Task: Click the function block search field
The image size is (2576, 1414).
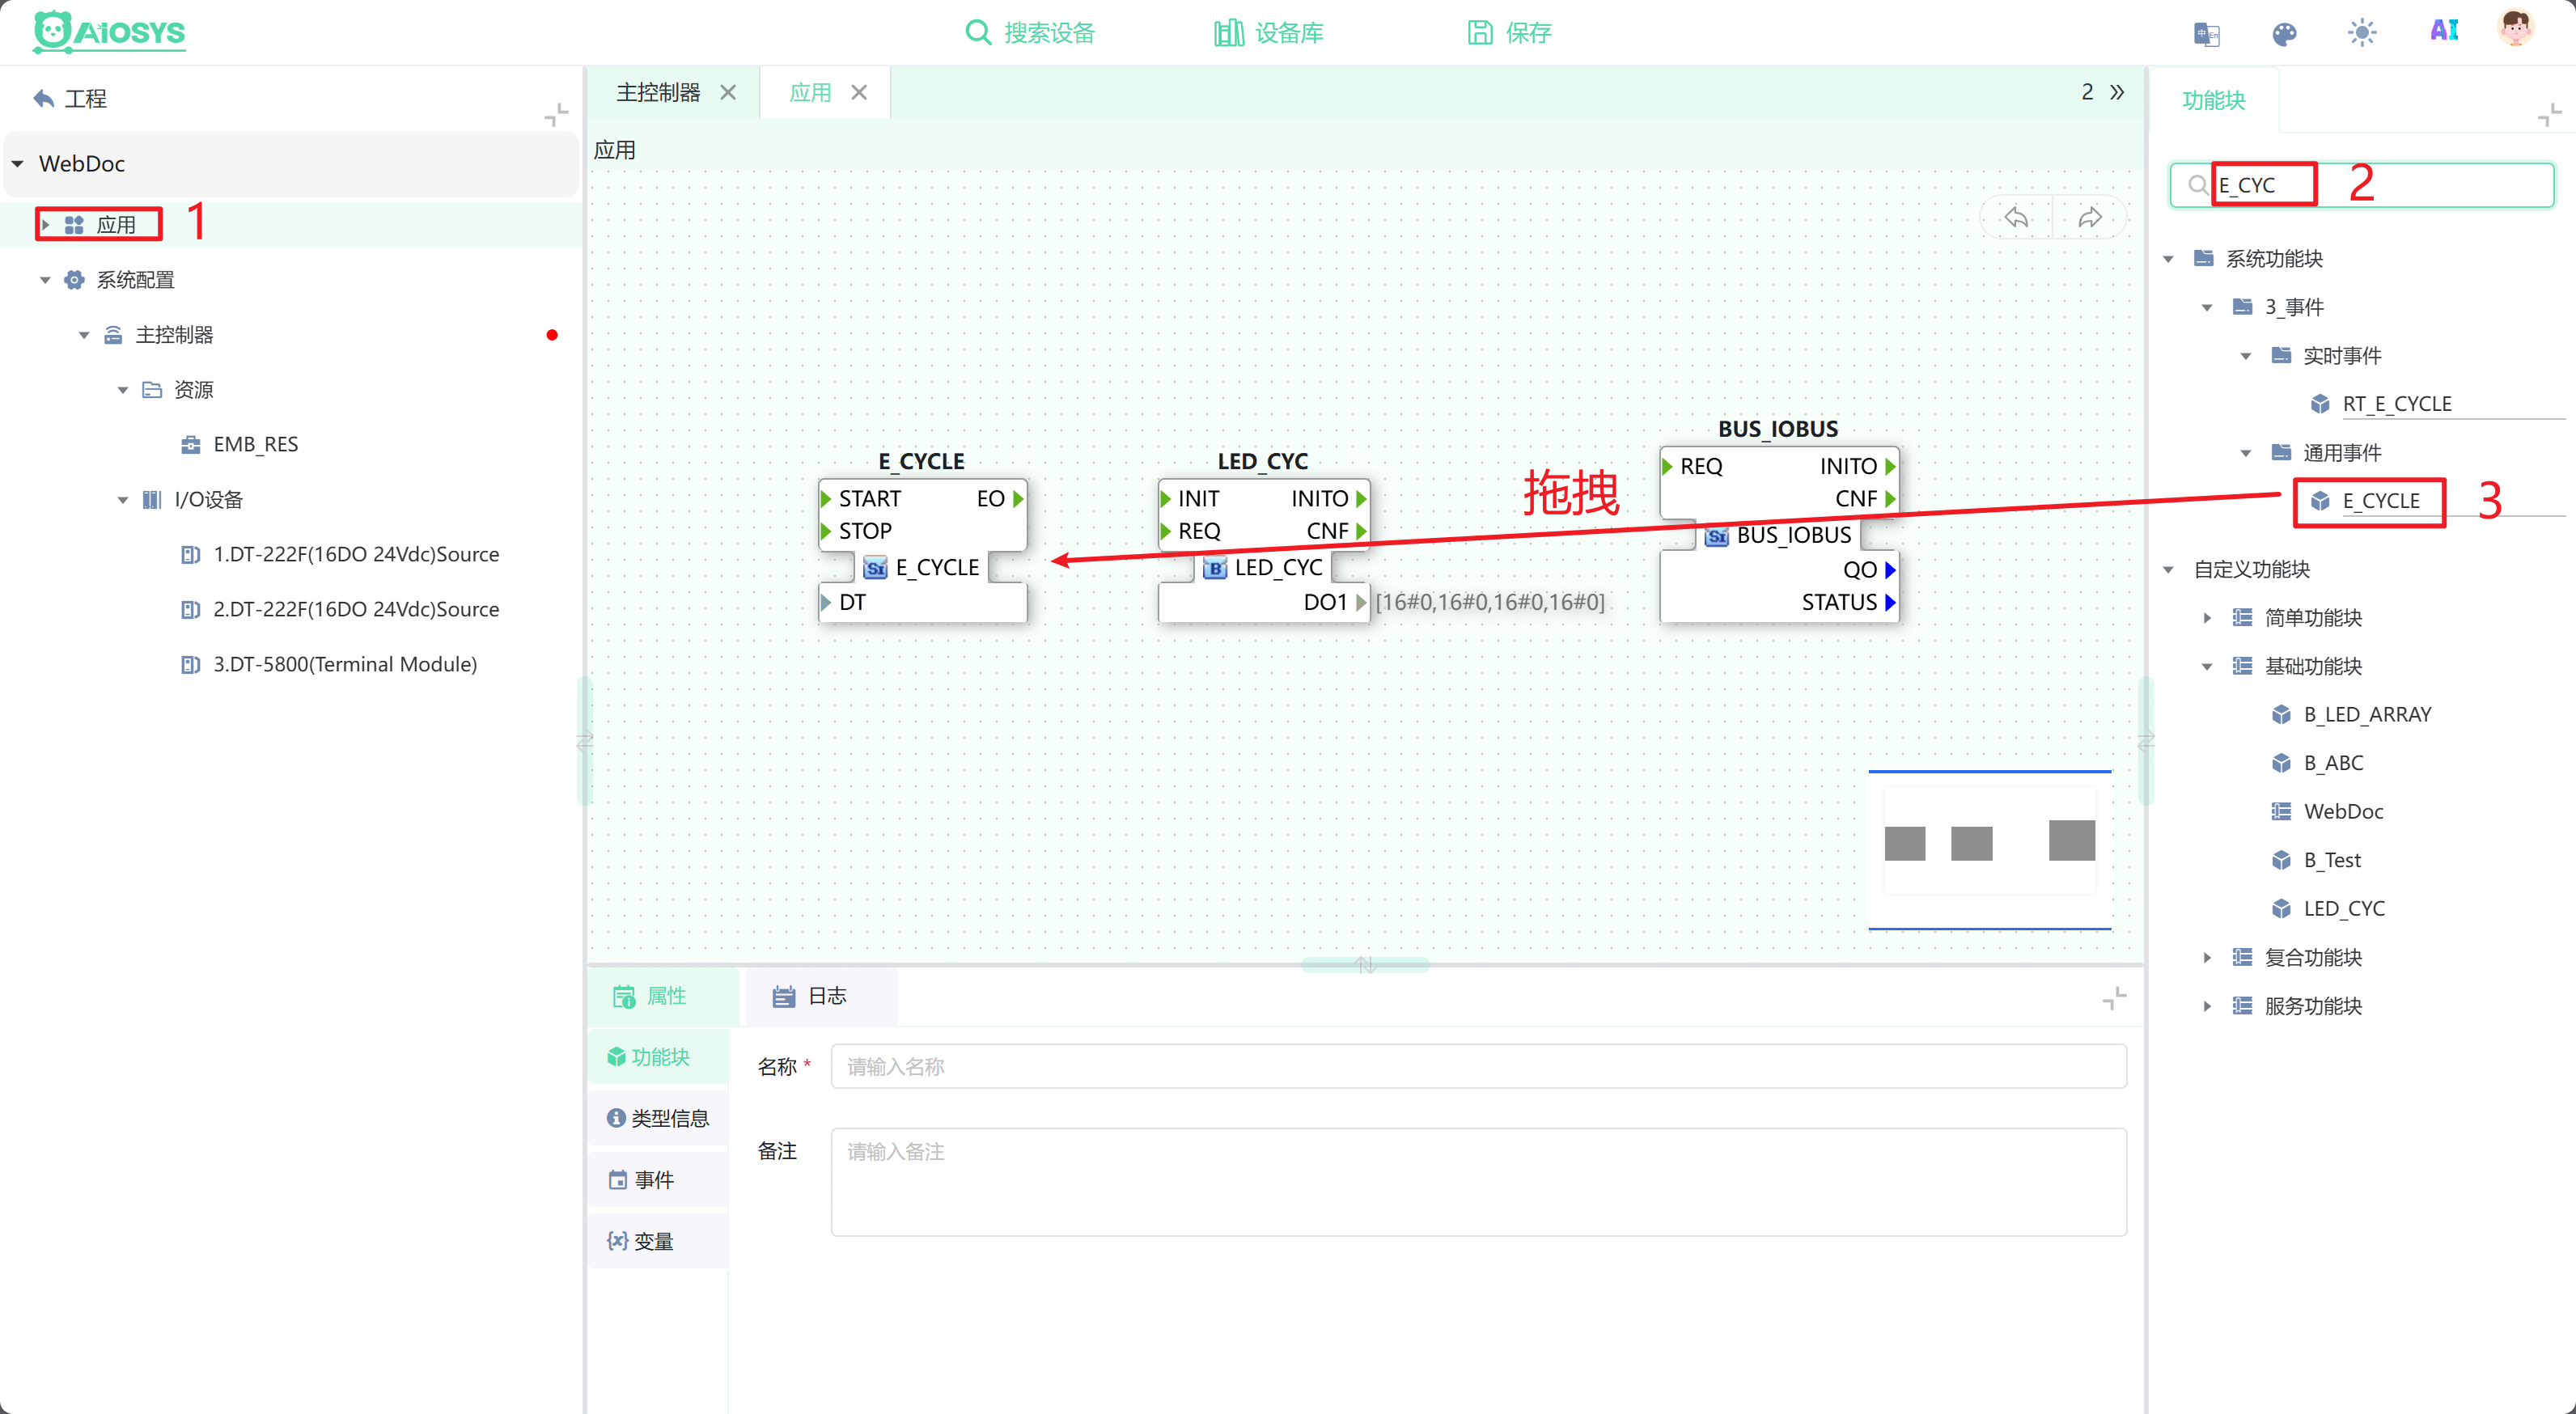Action: tap(2362, 185)
